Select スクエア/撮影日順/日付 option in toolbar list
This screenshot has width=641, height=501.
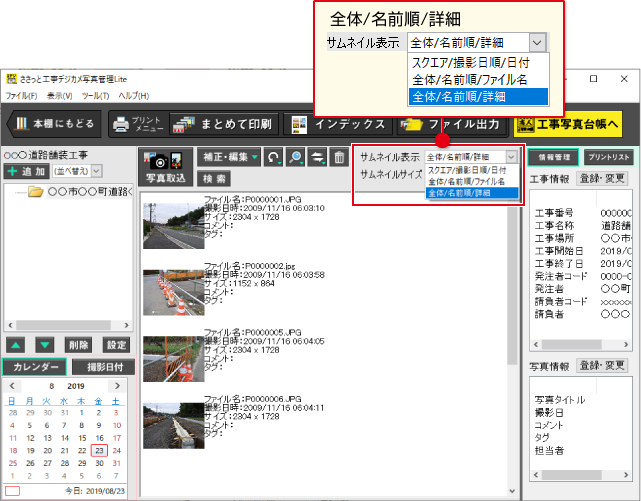(x=470, y=170)
